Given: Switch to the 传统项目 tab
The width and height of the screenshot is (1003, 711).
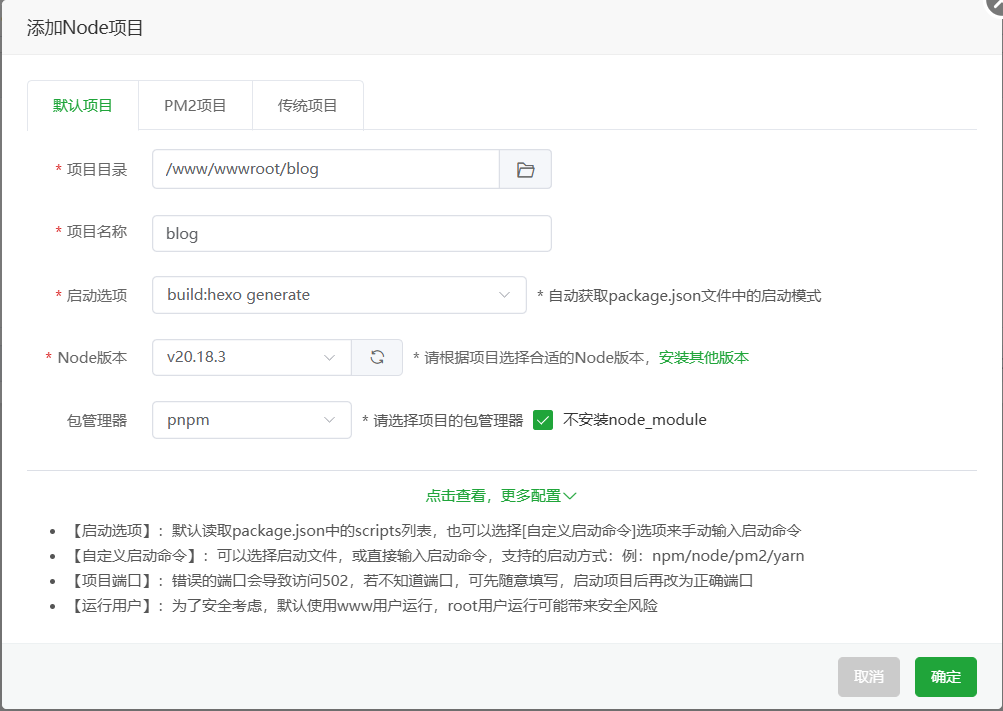Looking at the screenshot, I should coord(308,105).
